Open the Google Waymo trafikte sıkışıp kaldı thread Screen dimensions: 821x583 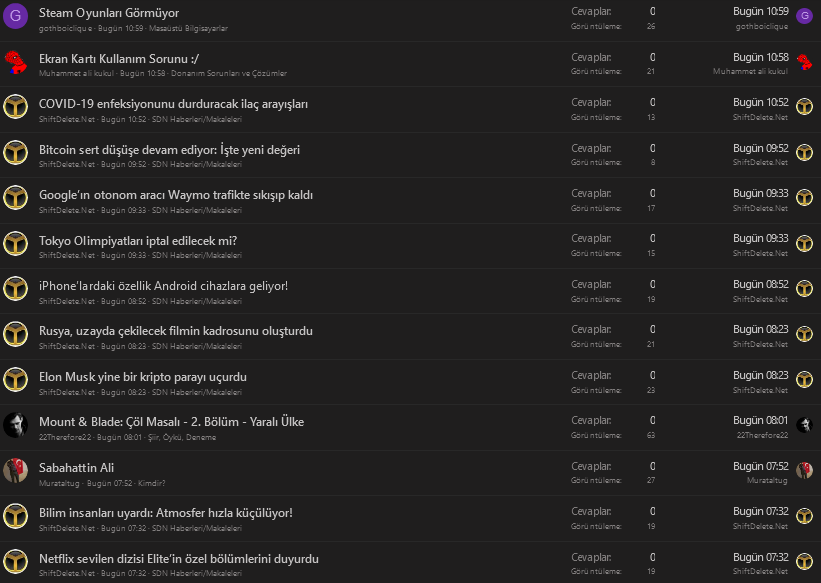175,195
